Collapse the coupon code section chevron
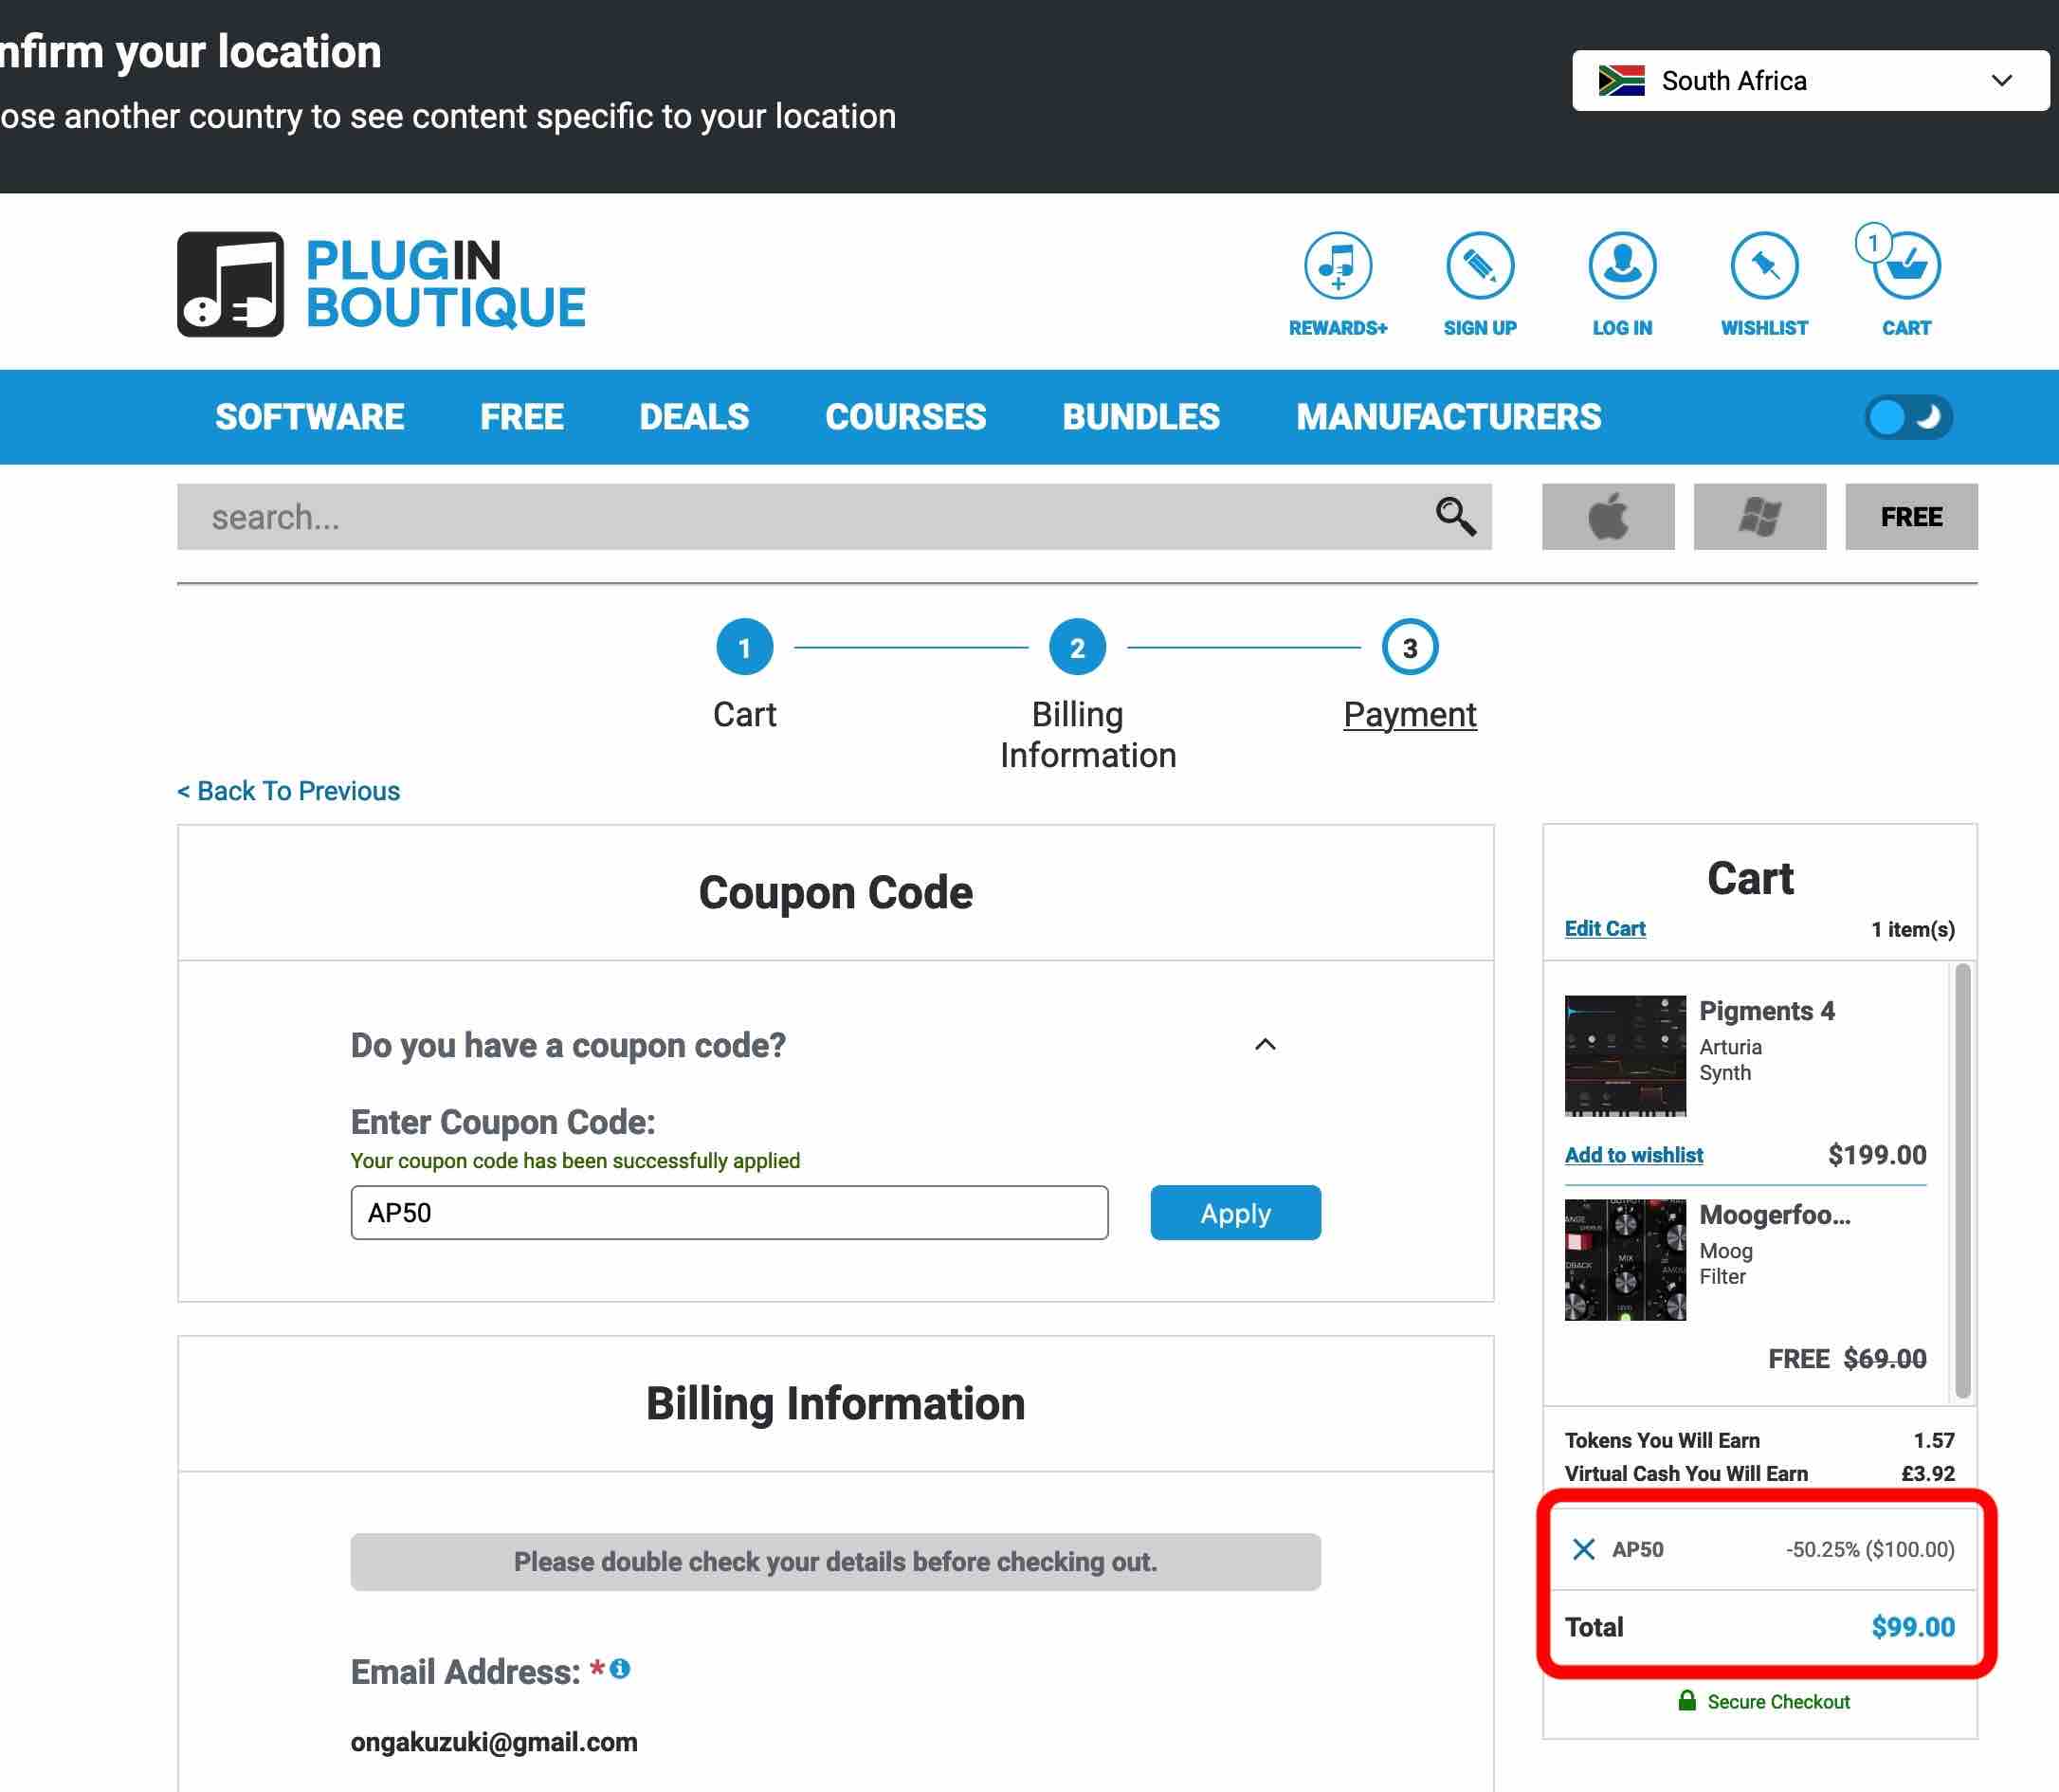 (1264, 1045)
